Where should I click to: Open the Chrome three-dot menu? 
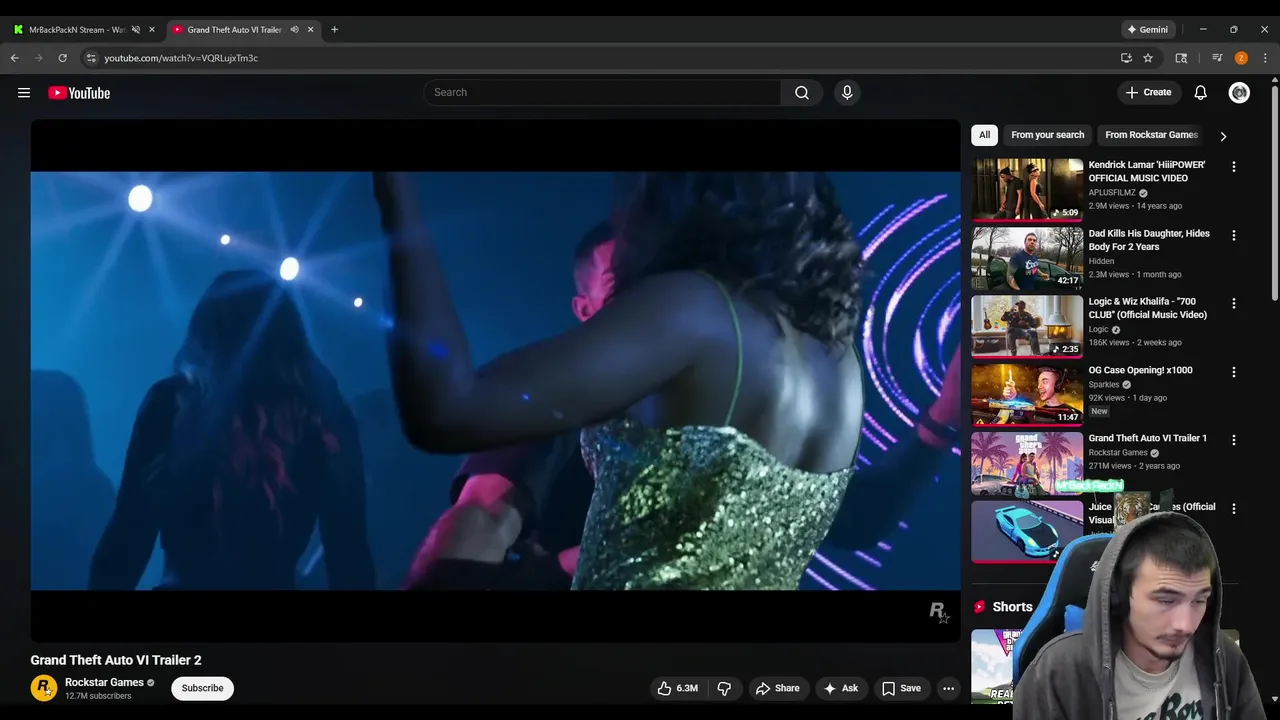1265,58
